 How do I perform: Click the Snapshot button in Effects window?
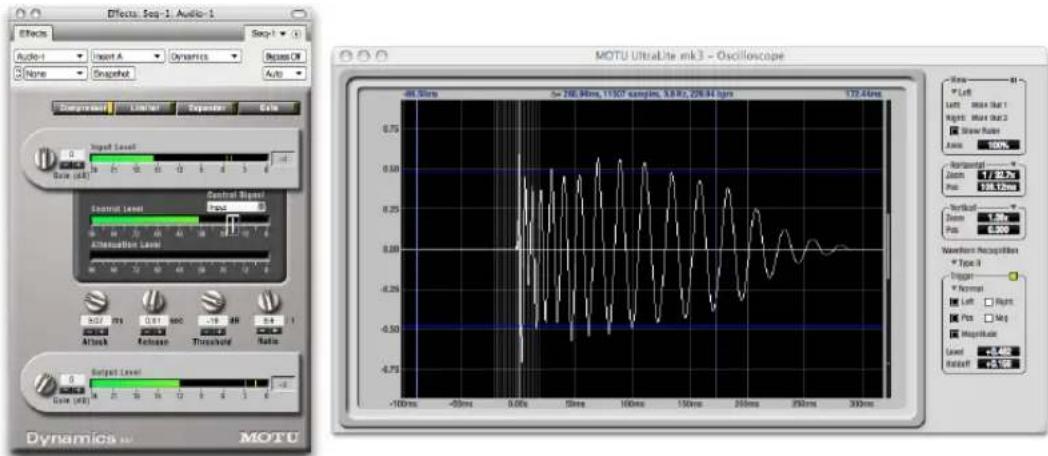point(115,73)
